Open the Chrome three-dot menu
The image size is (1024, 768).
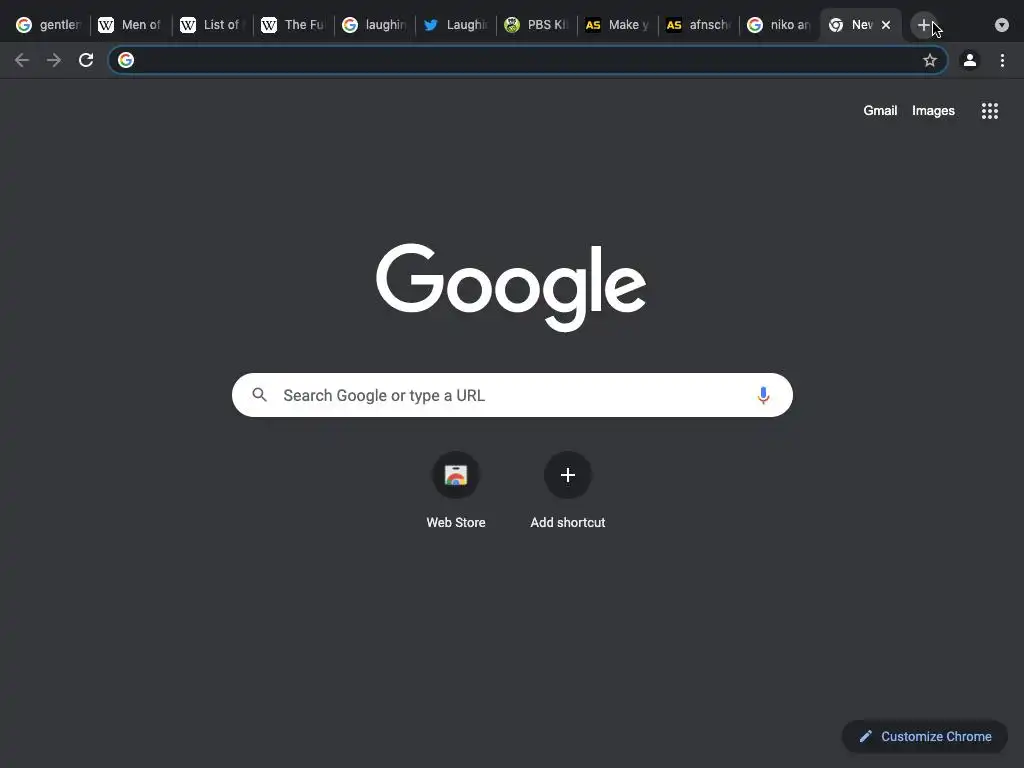point(1002,60)
